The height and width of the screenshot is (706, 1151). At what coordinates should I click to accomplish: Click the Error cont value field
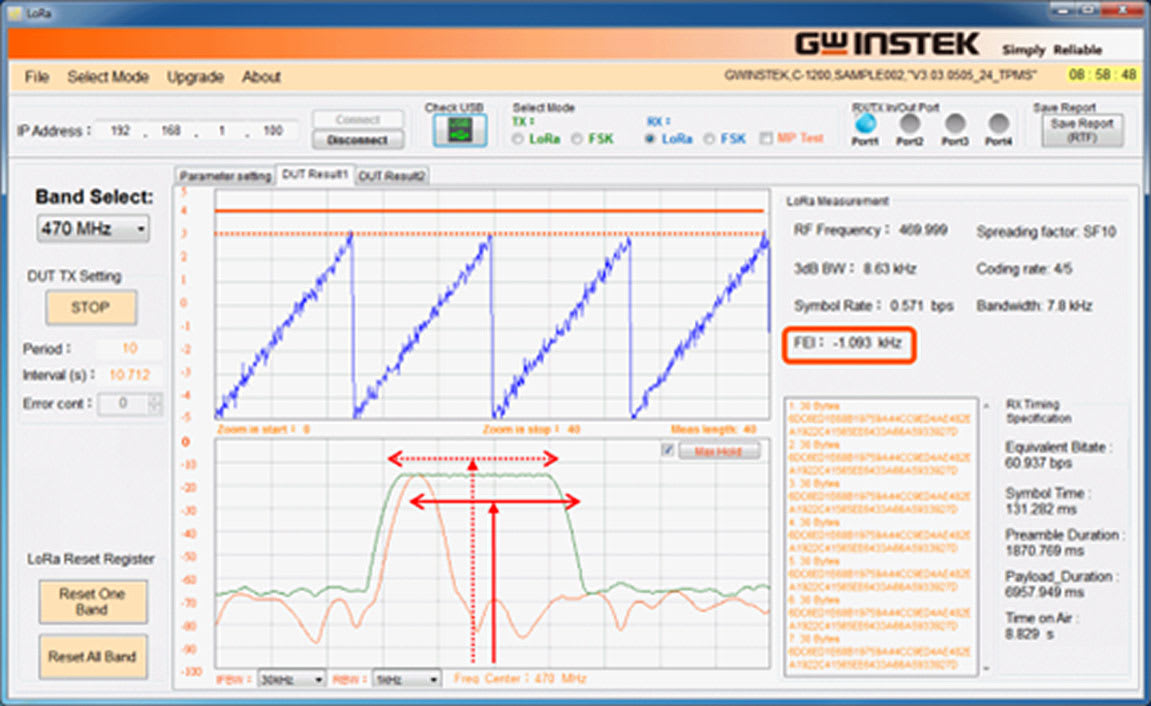[123, 404]
